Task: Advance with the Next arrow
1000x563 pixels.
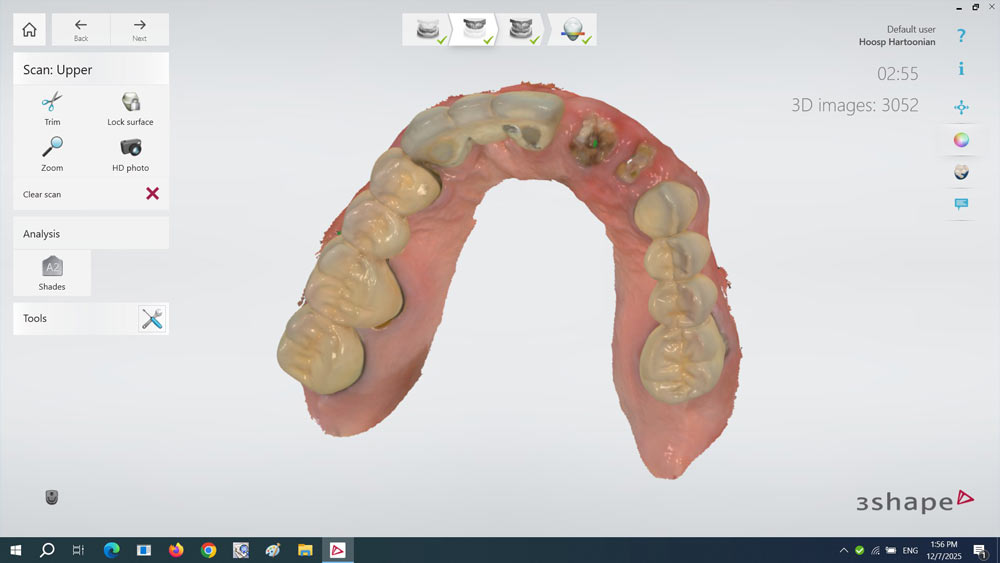Action: (x=139, y=30)
